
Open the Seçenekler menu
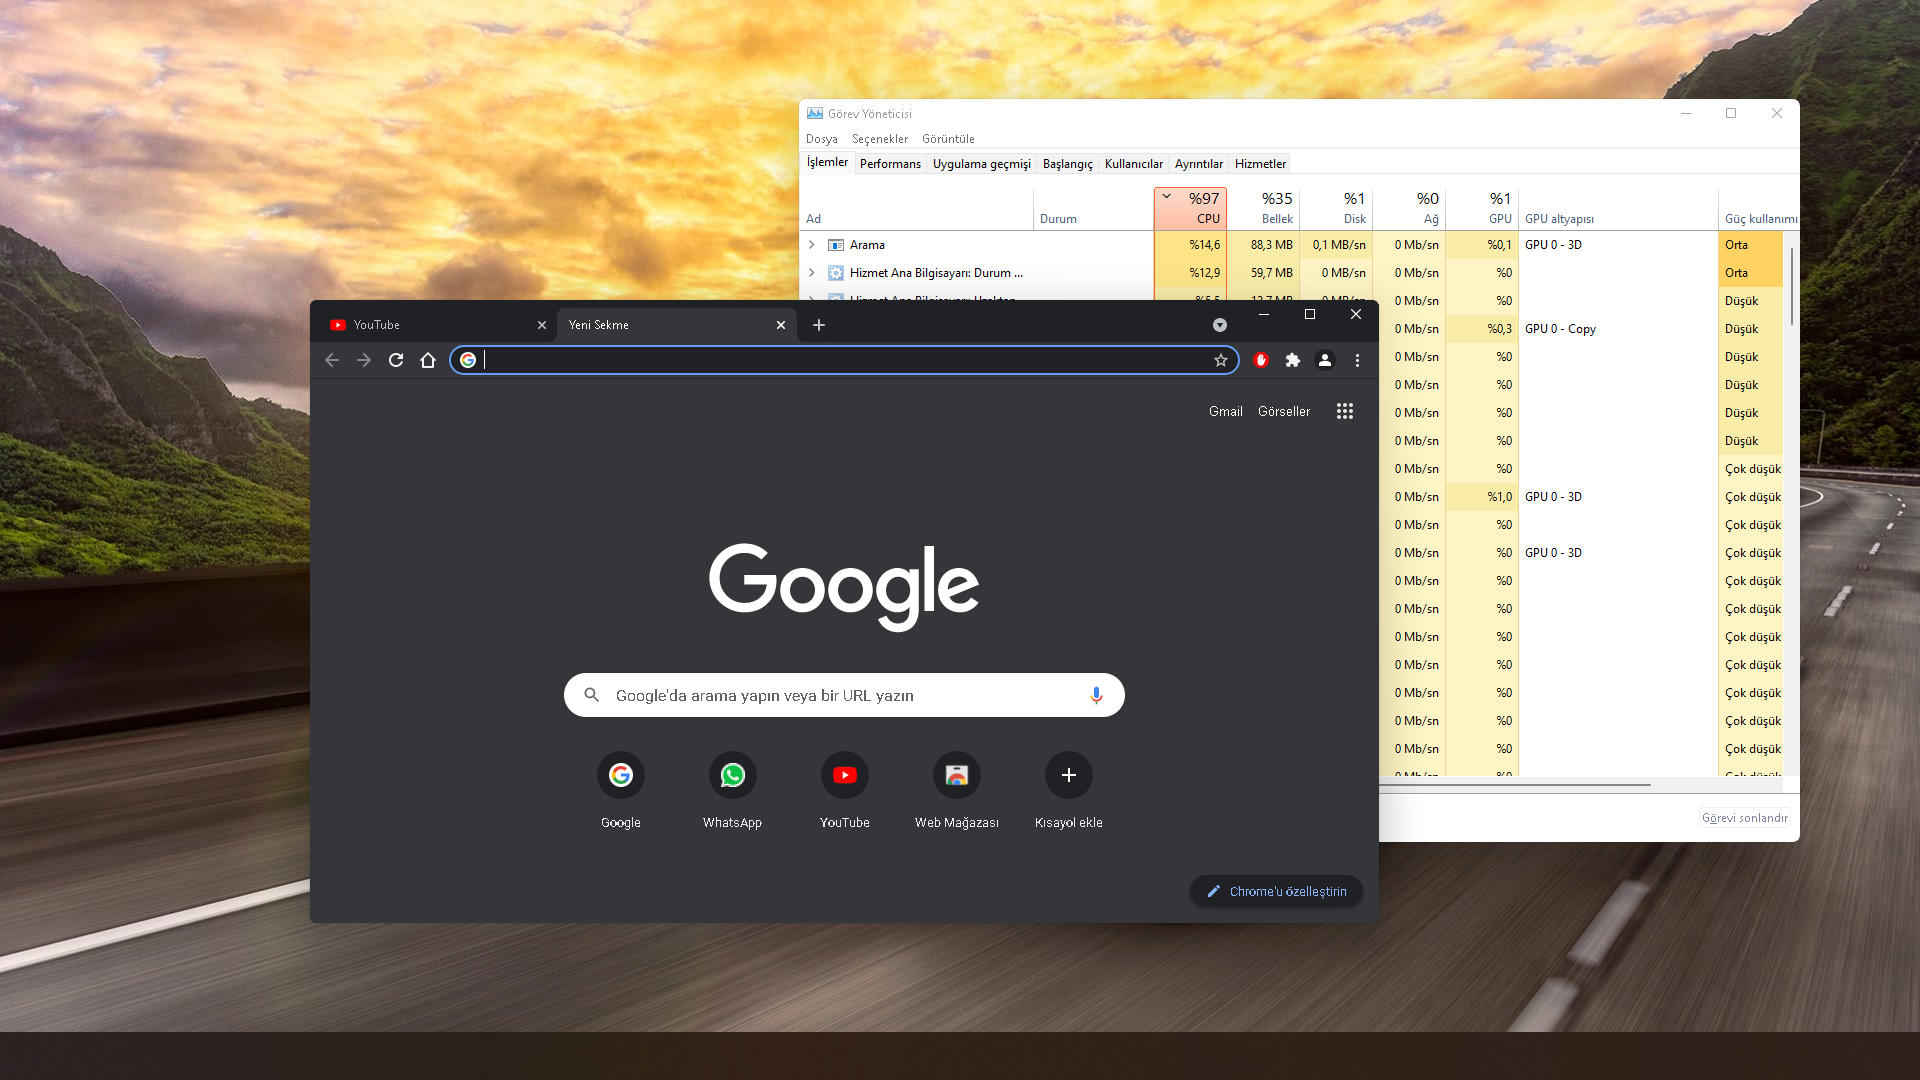coord(880,139)
